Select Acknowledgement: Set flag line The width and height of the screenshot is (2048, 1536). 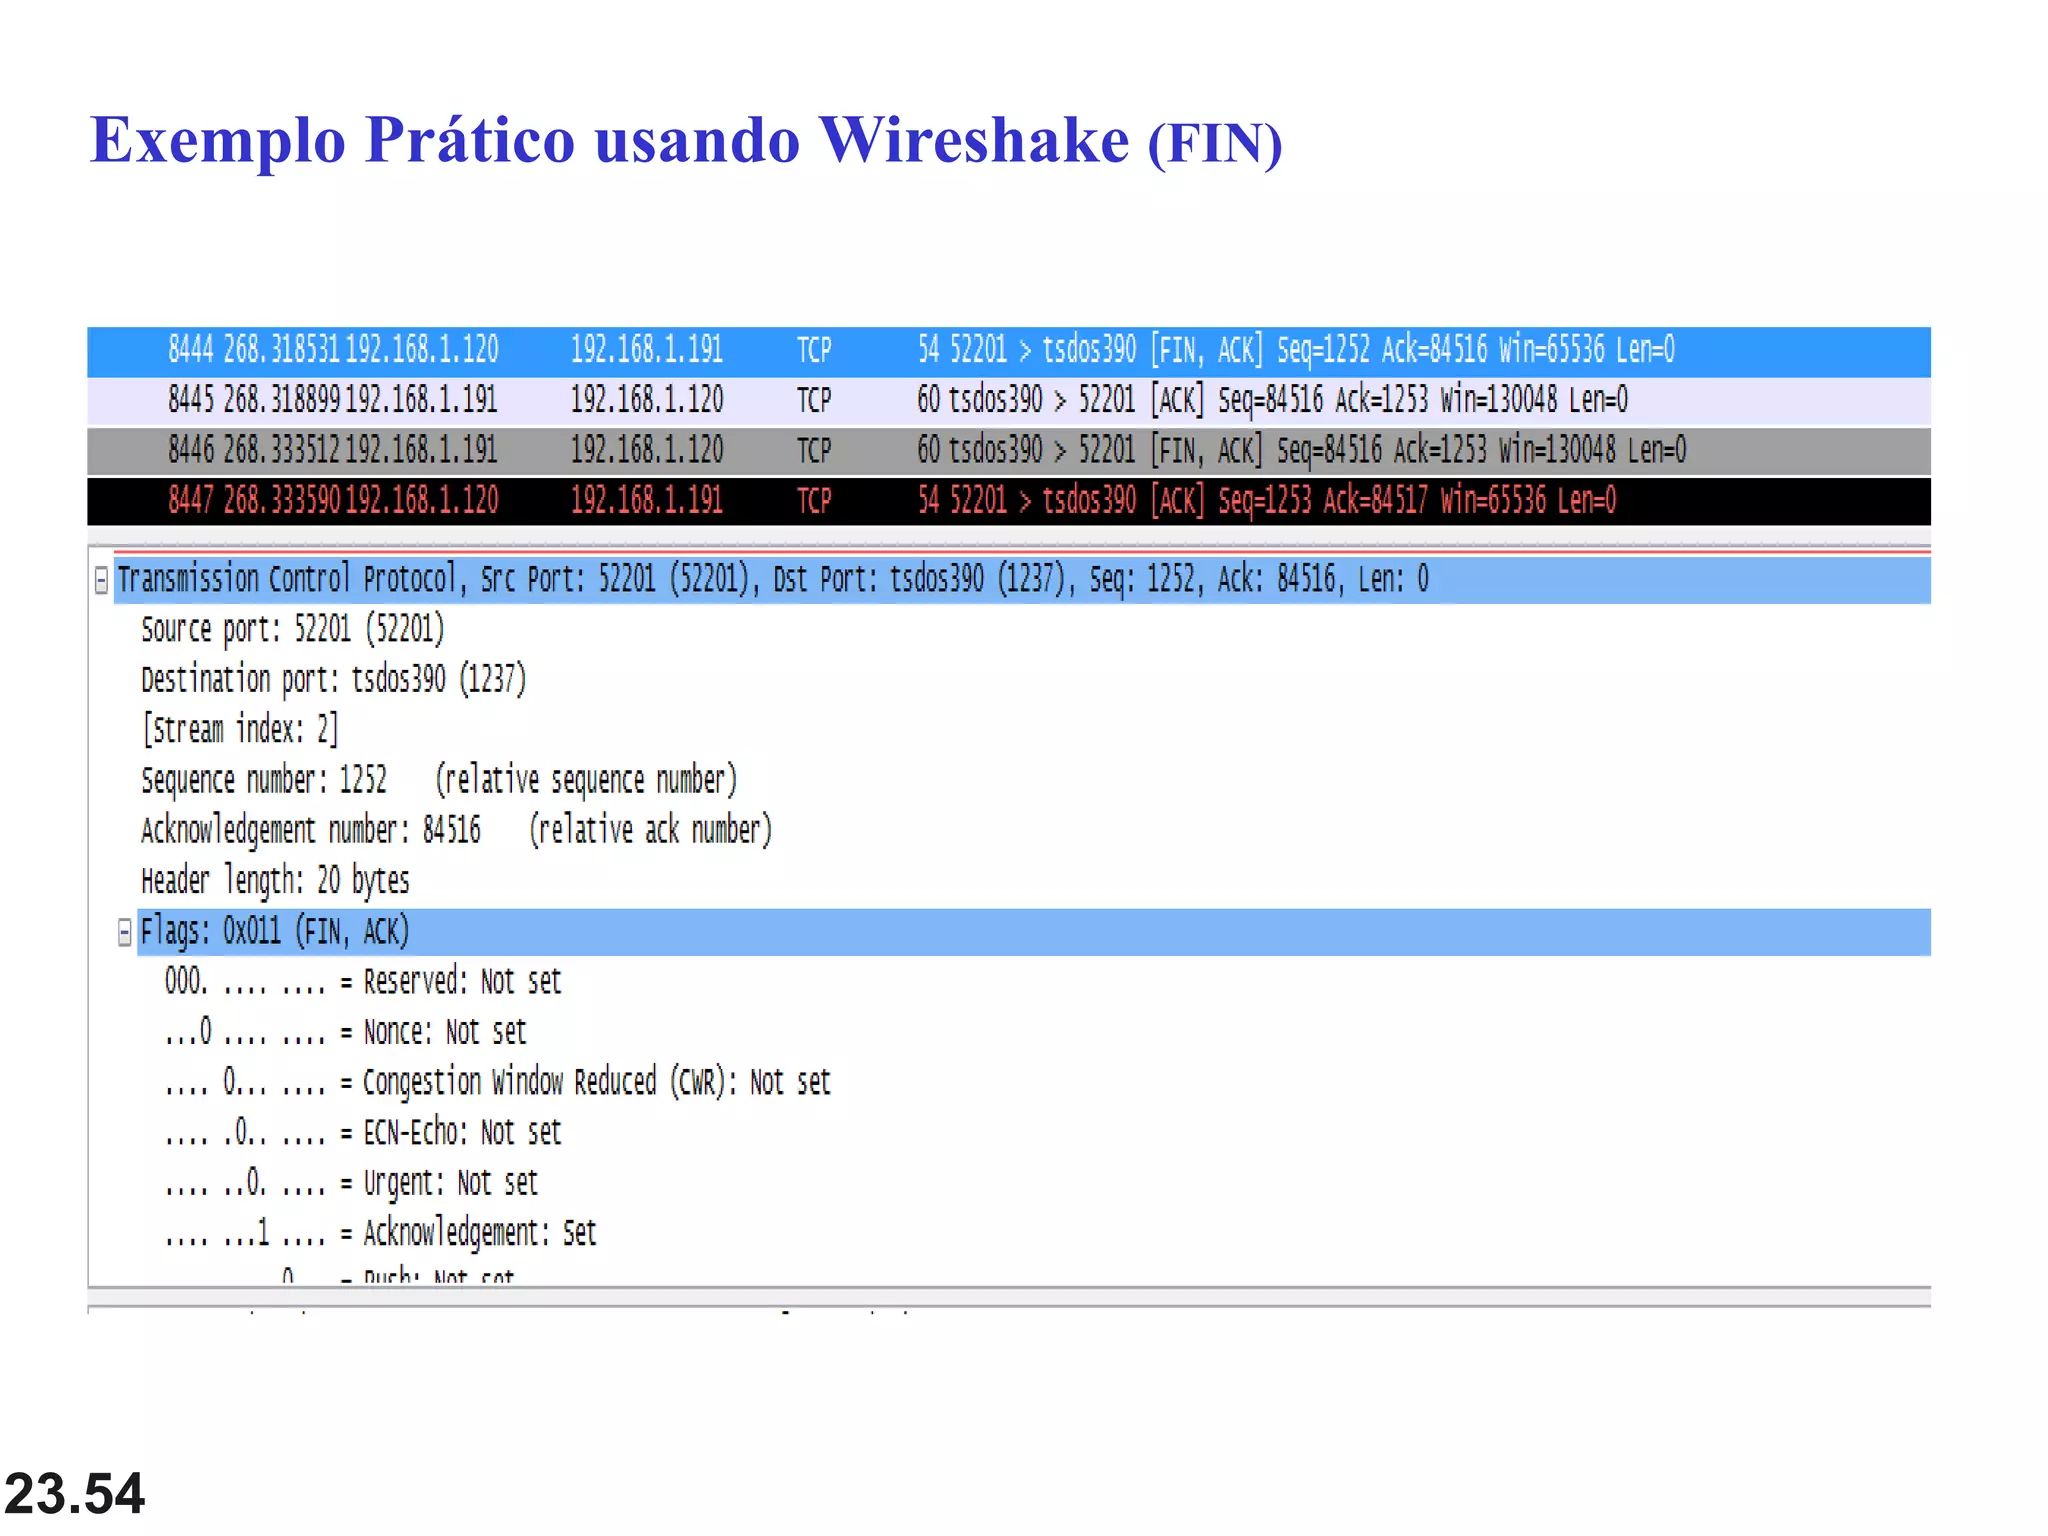point(380,1233)
